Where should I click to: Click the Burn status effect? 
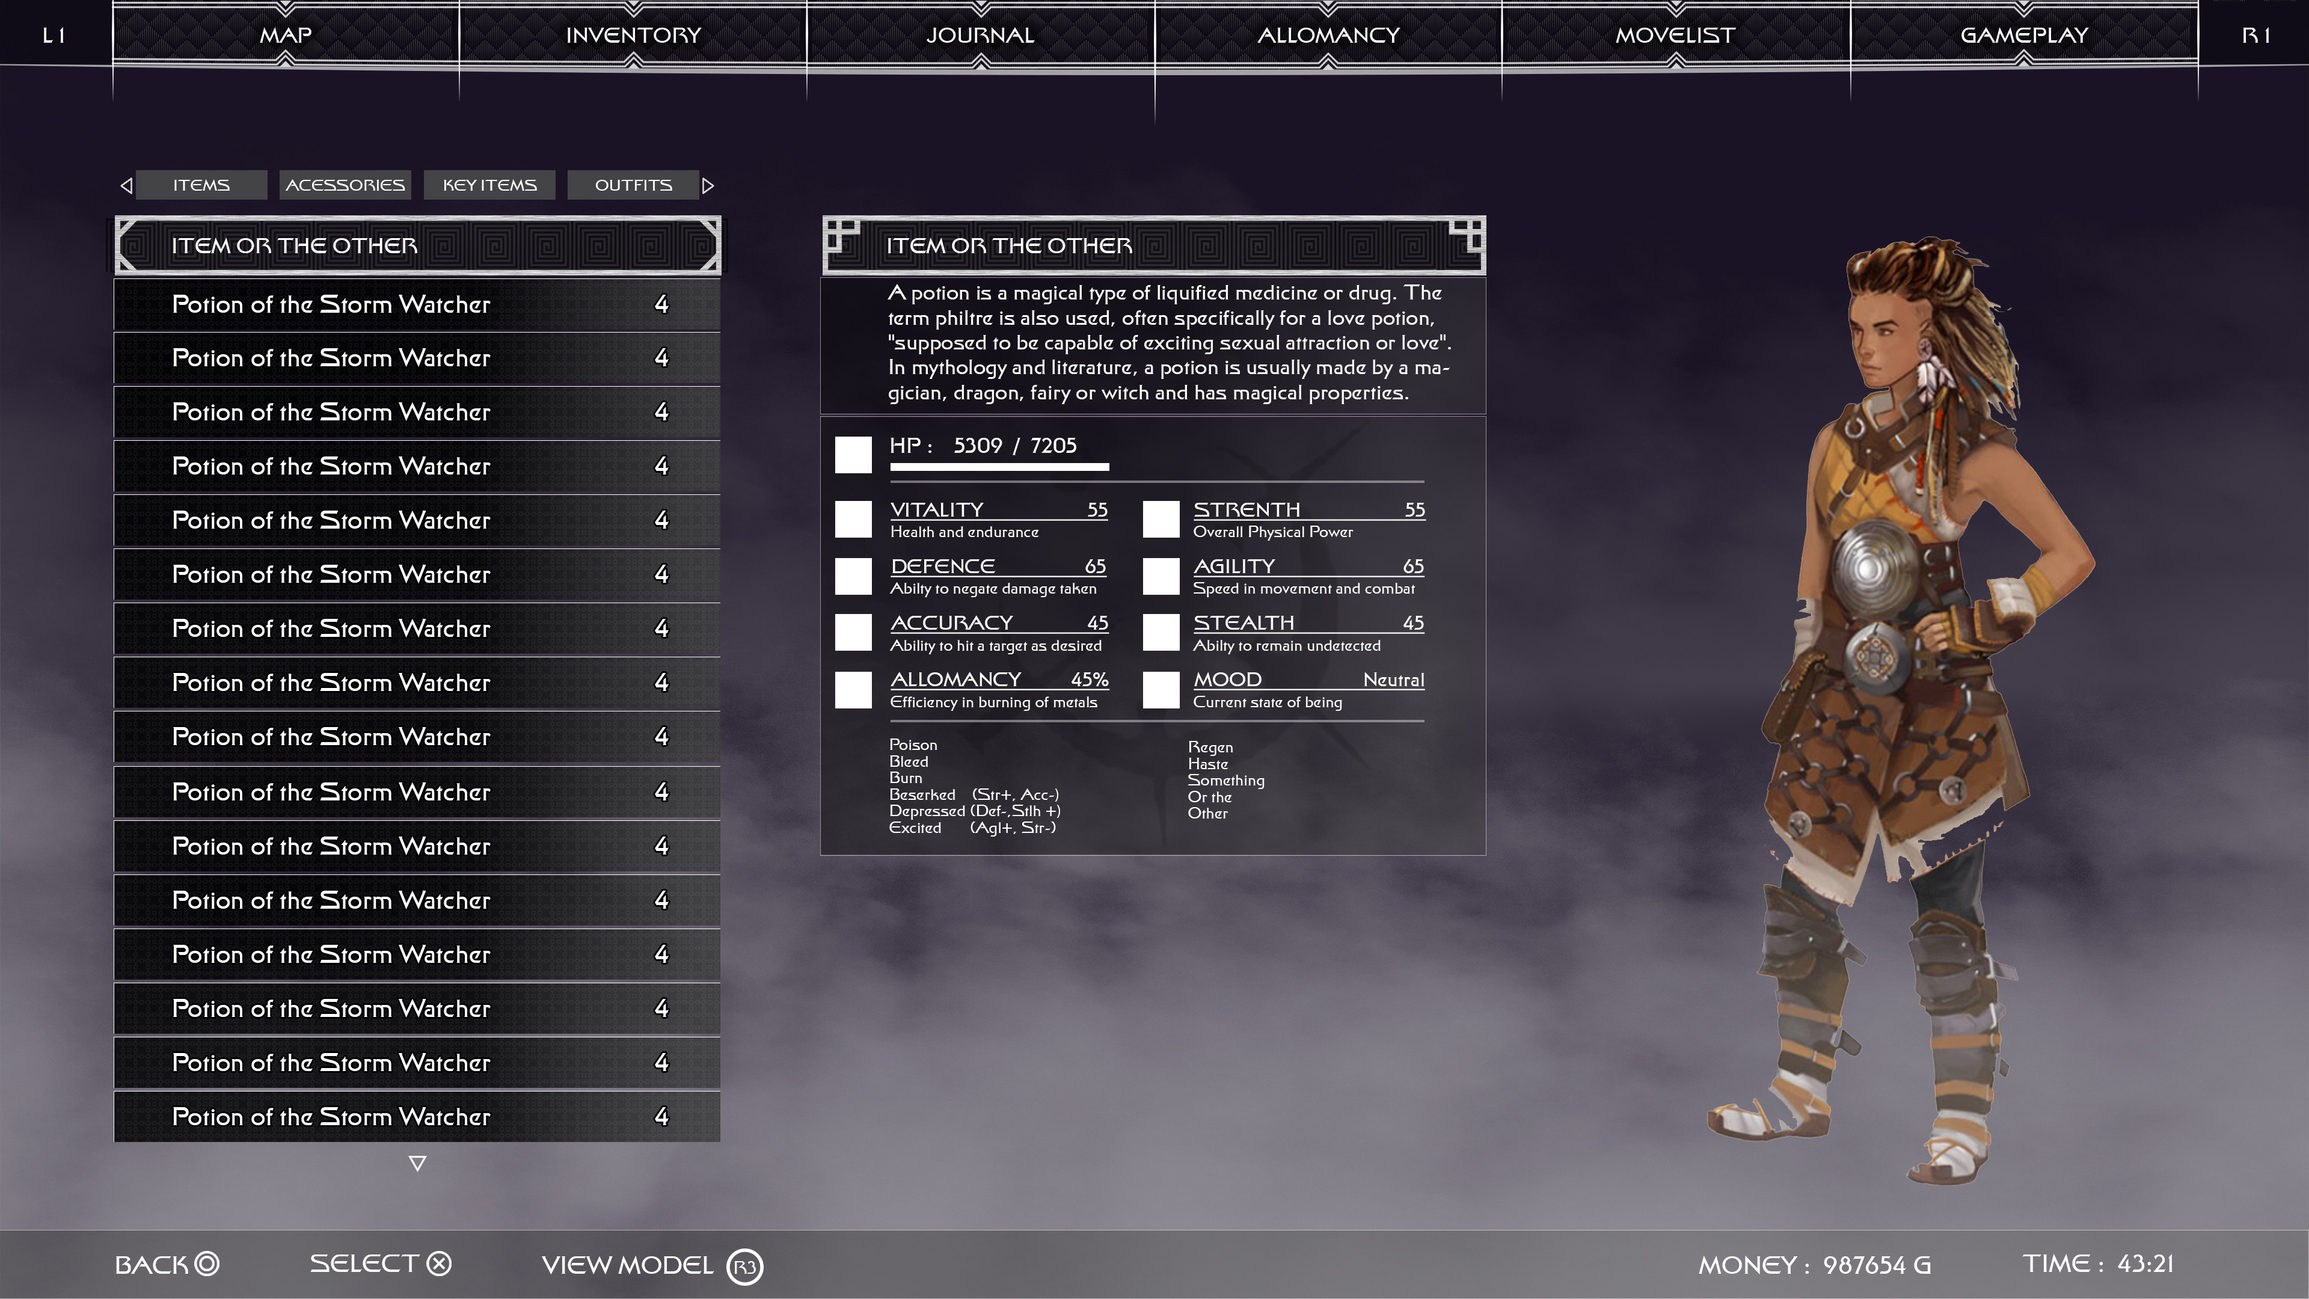pos(906,778)
